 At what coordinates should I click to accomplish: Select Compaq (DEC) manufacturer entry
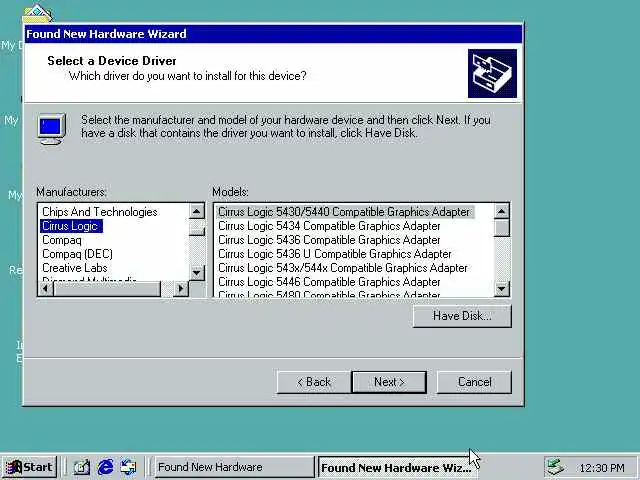tap(77, 254)
